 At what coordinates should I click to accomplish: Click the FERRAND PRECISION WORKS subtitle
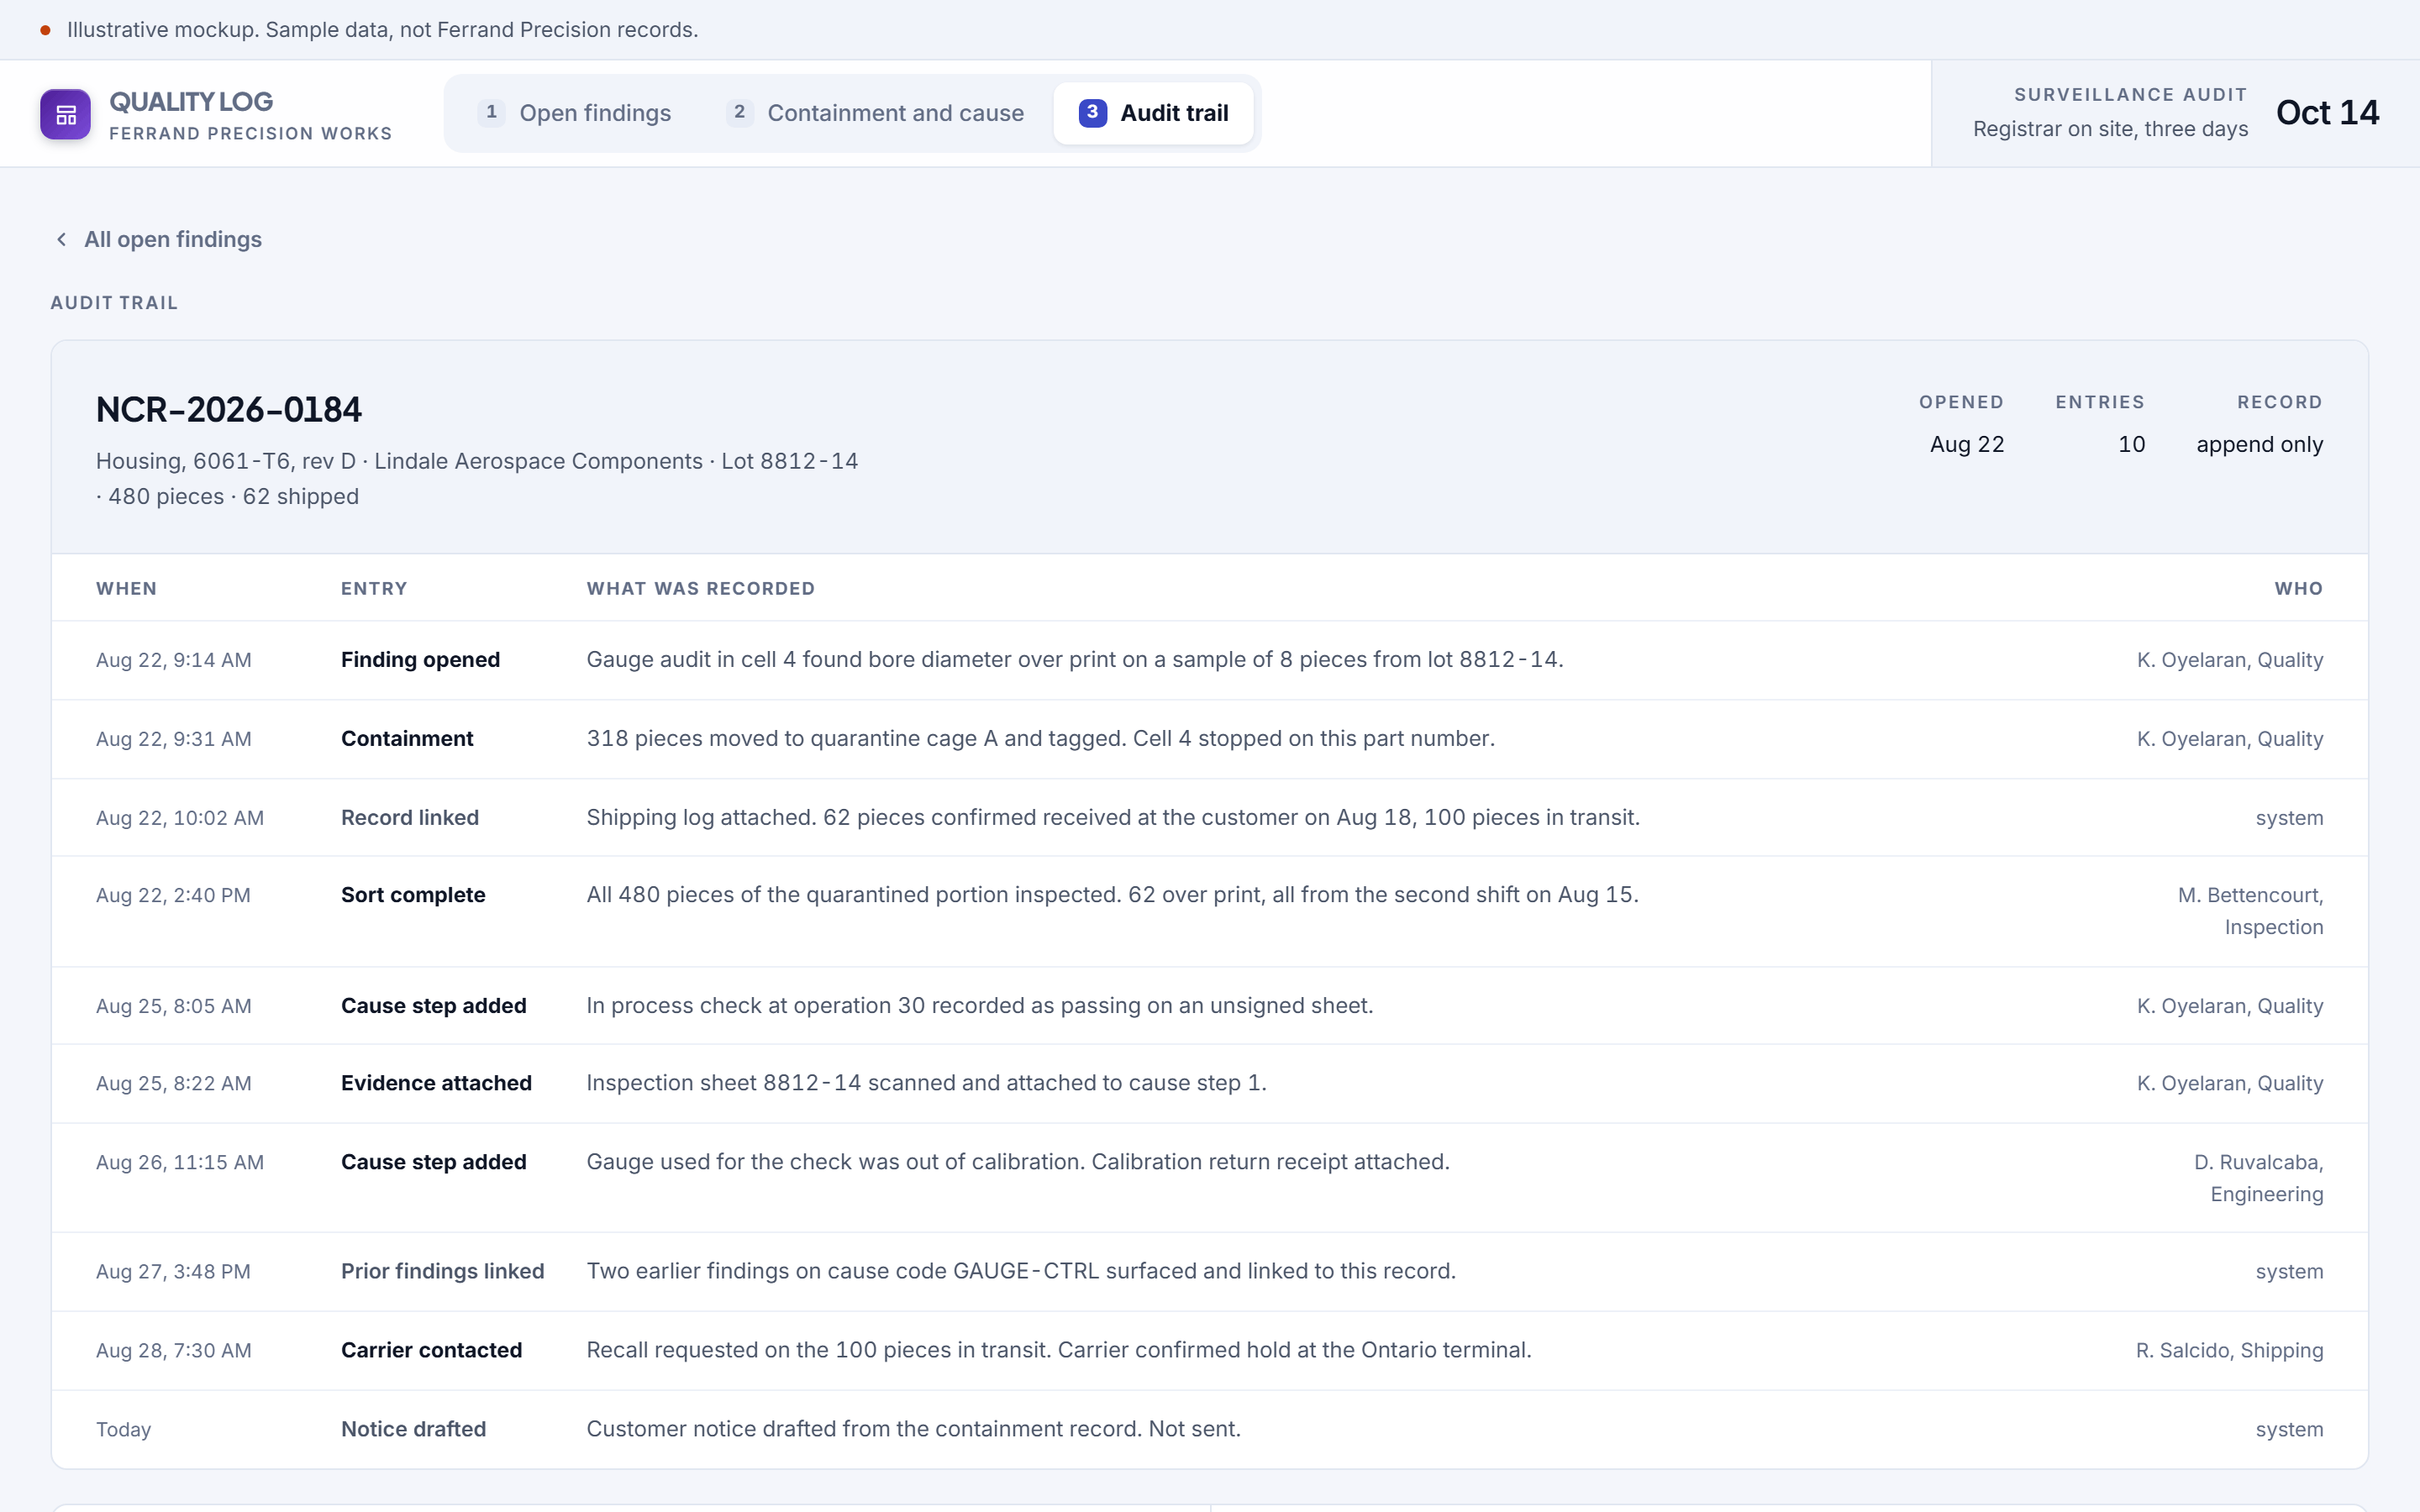pyautogui.click(x=250, y=133)
